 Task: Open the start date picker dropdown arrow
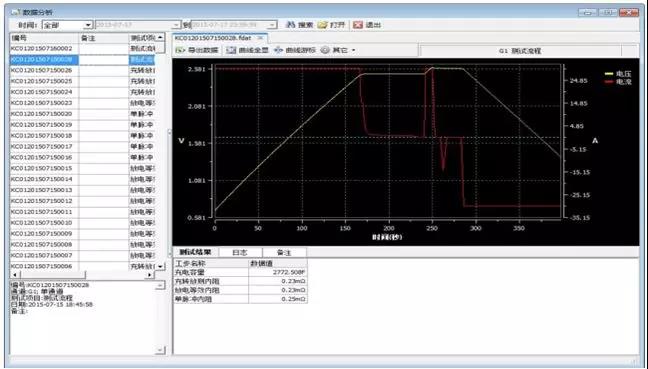[176, 25]
